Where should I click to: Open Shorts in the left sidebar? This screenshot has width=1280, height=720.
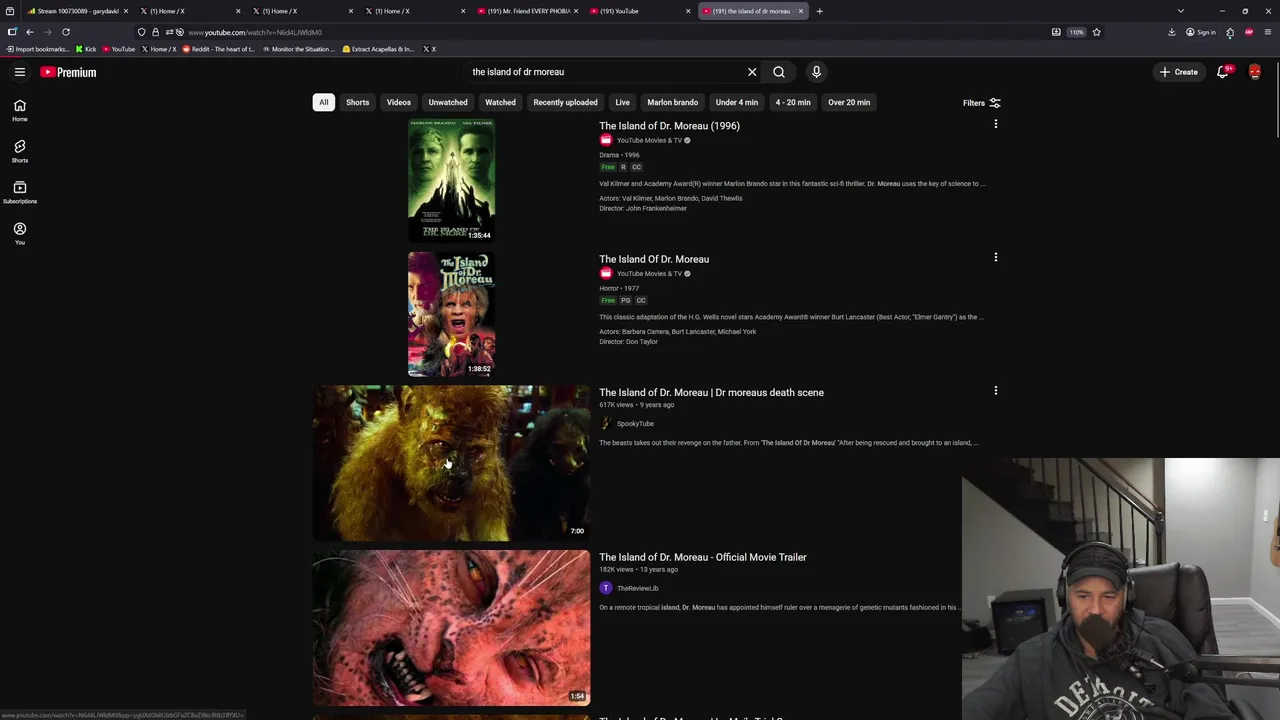pyautogui.click(x=19, y=151)
